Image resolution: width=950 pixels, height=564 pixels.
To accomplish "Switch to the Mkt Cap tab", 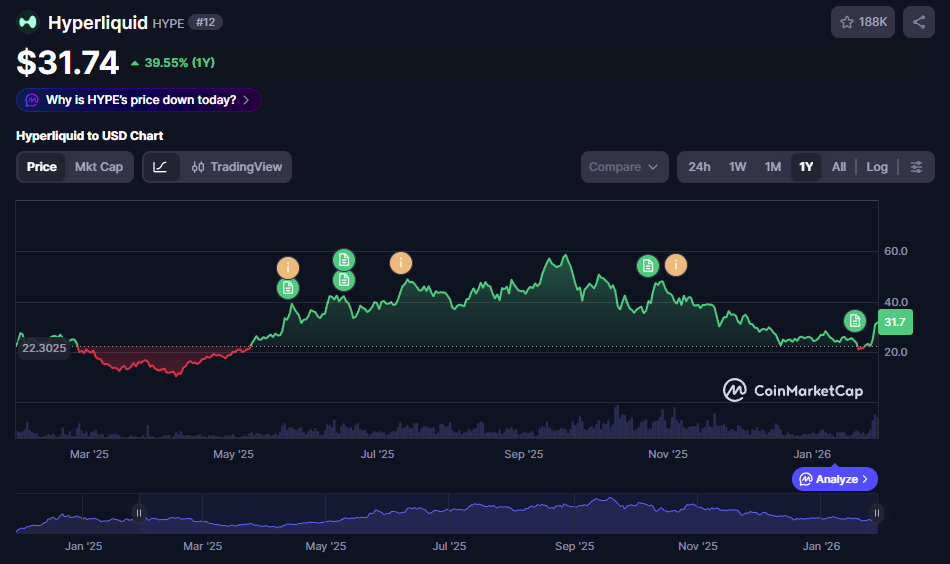I will (99, 167).
